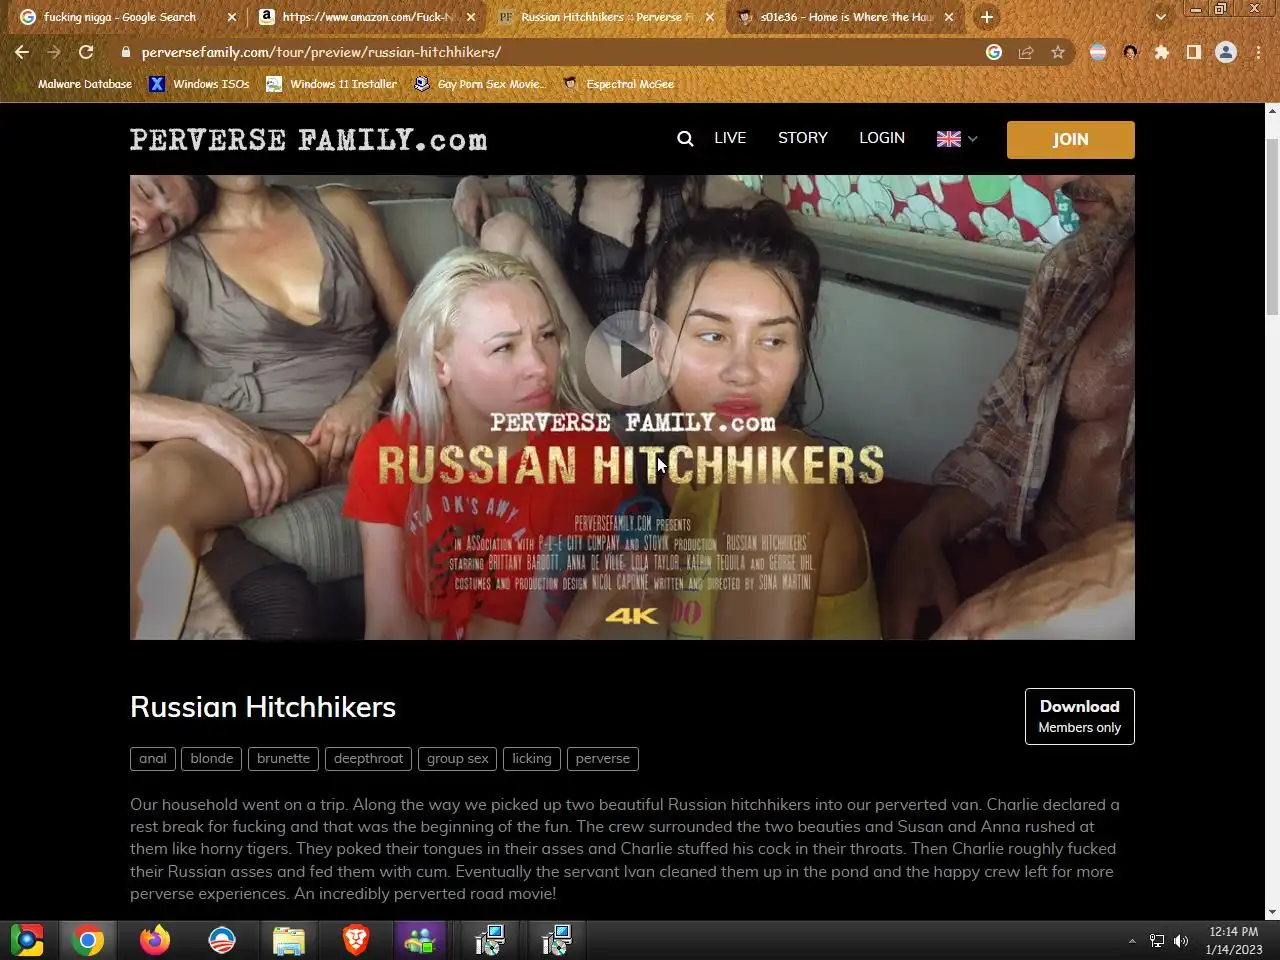Screen dimensions: 1280x960
Task: View site information via the padlock icon
Action: [x=125, y=52]
